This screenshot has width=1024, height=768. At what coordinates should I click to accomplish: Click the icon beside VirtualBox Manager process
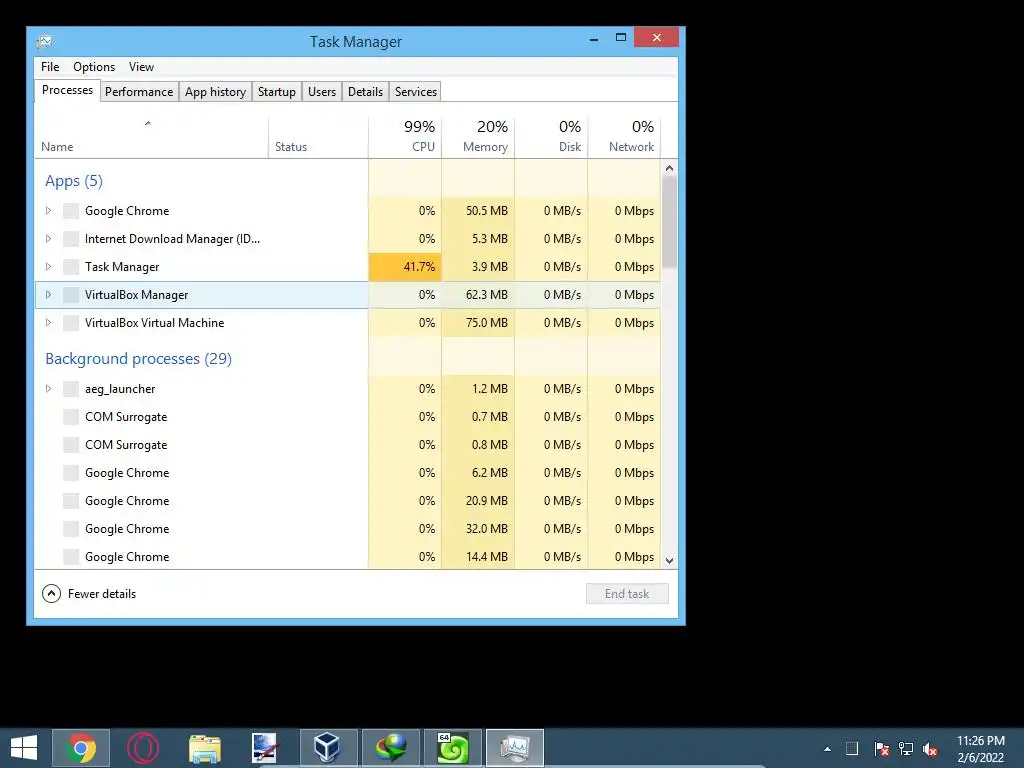coord(71,295)
